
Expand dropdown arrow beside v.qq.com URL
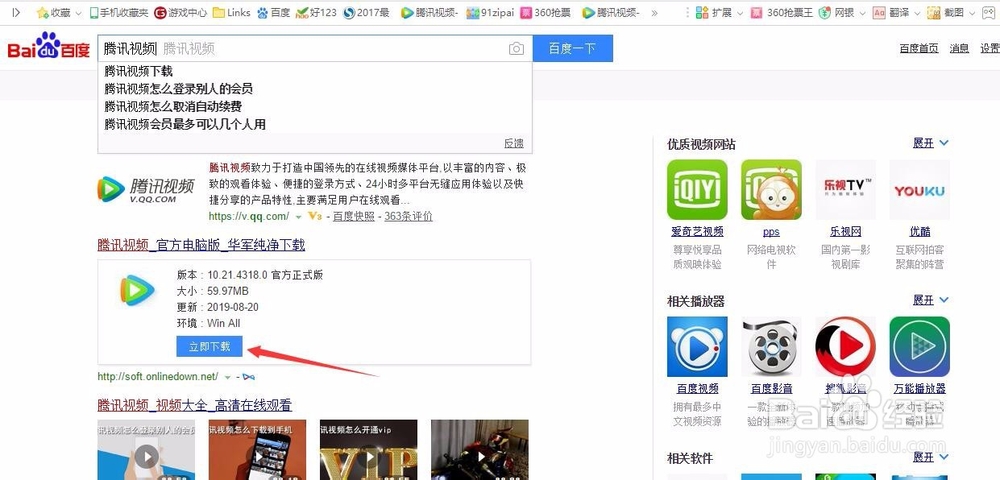(x=298, y=217)
